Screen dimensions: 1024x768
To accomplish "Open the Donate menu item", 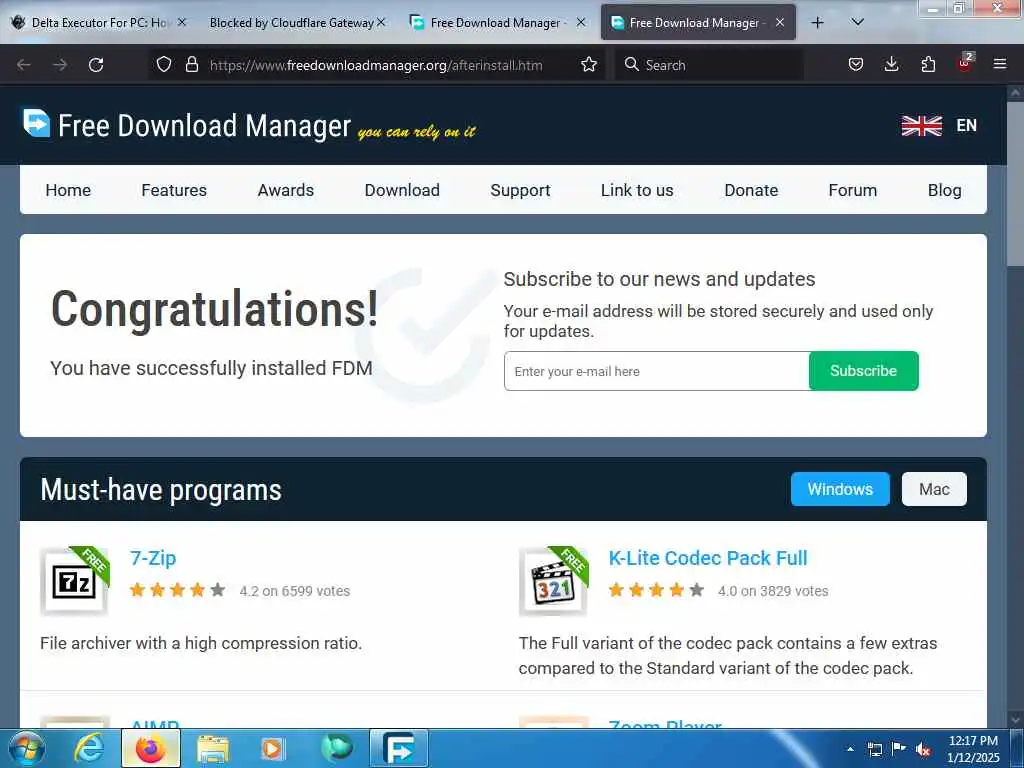I will (x=751, y=190).
